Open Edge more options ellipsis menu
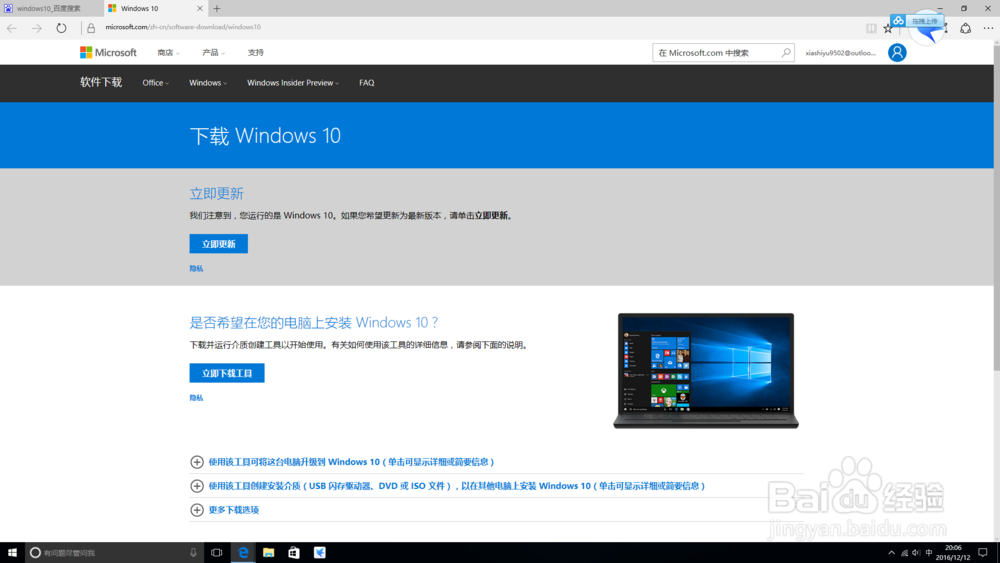Screen dimensions: 1000x563 [x=988, y=28]
